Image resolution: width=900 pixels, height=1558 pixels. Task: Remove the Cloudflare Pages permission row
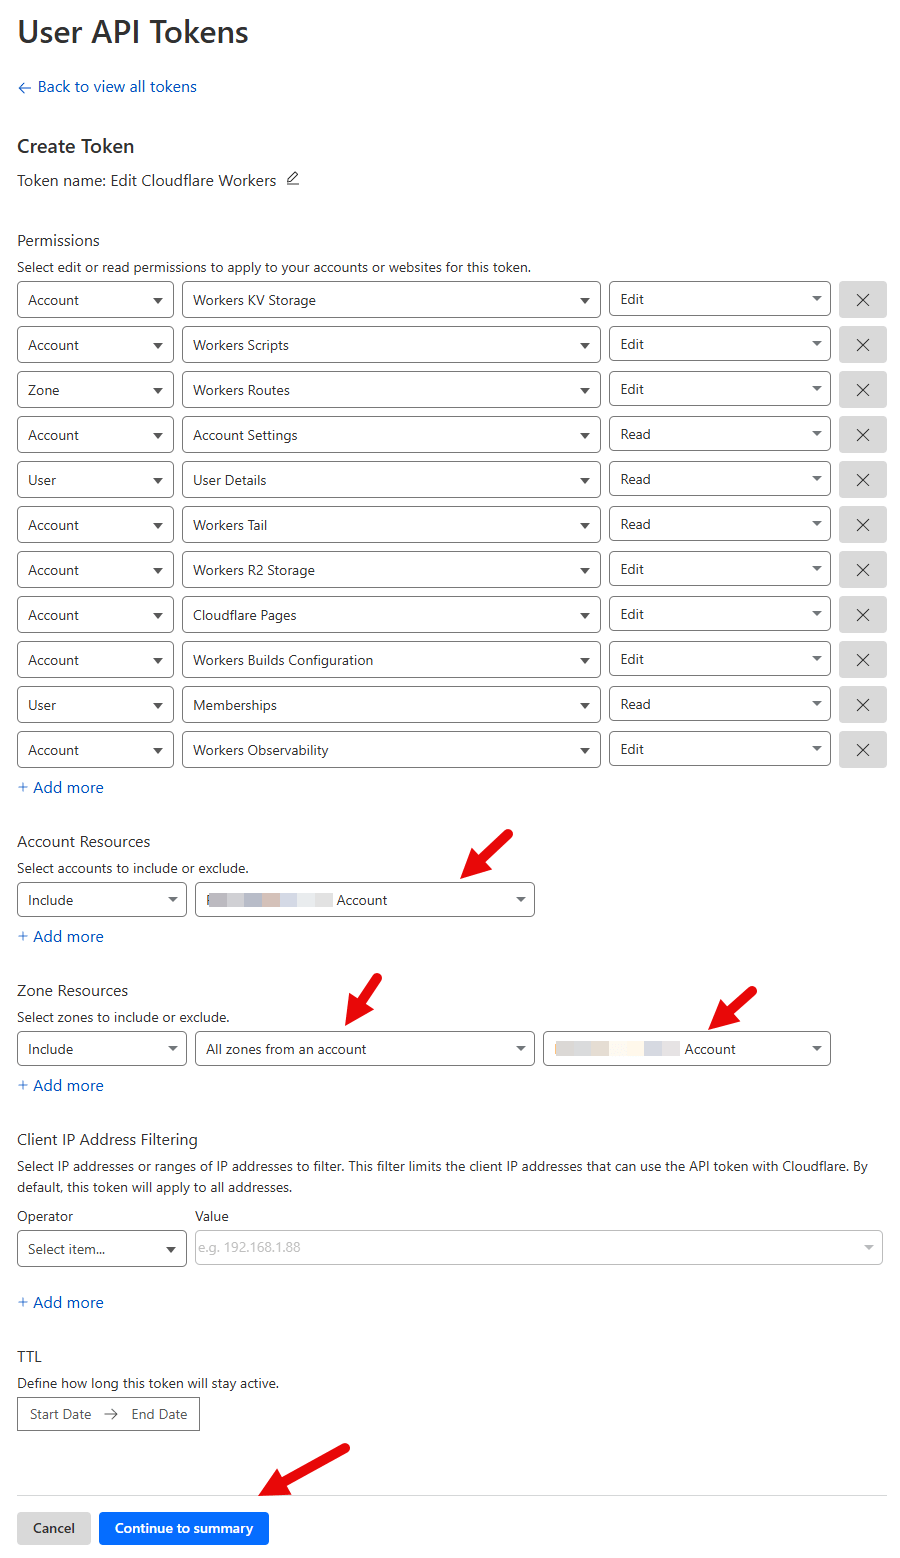[x=863, y=615]
